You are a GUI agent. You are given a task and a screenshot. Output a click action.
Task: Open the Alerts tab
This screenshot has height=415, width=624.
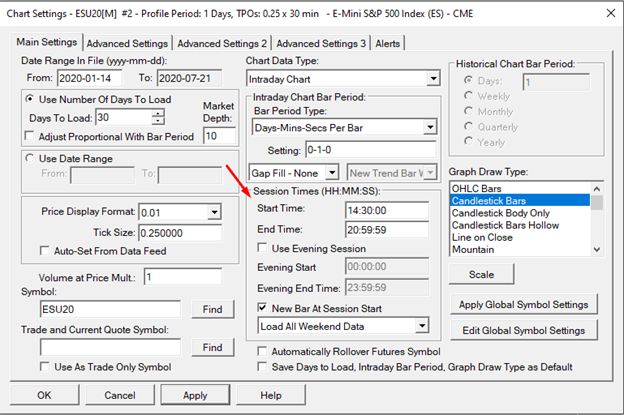(387, 44)
